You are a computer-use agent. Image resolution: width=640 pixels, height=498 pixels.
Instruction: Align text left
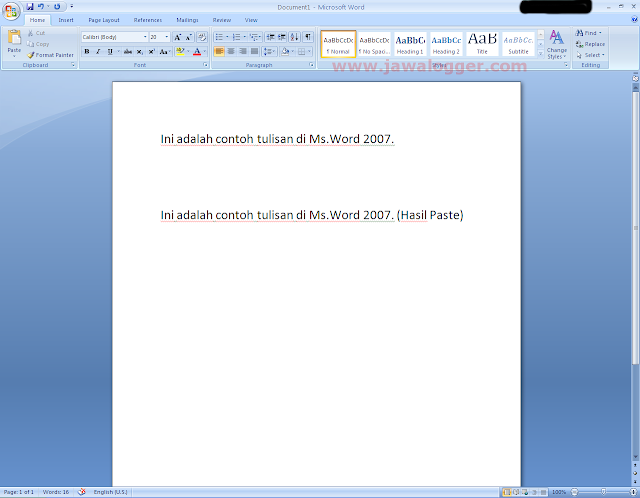click(219, 51)
